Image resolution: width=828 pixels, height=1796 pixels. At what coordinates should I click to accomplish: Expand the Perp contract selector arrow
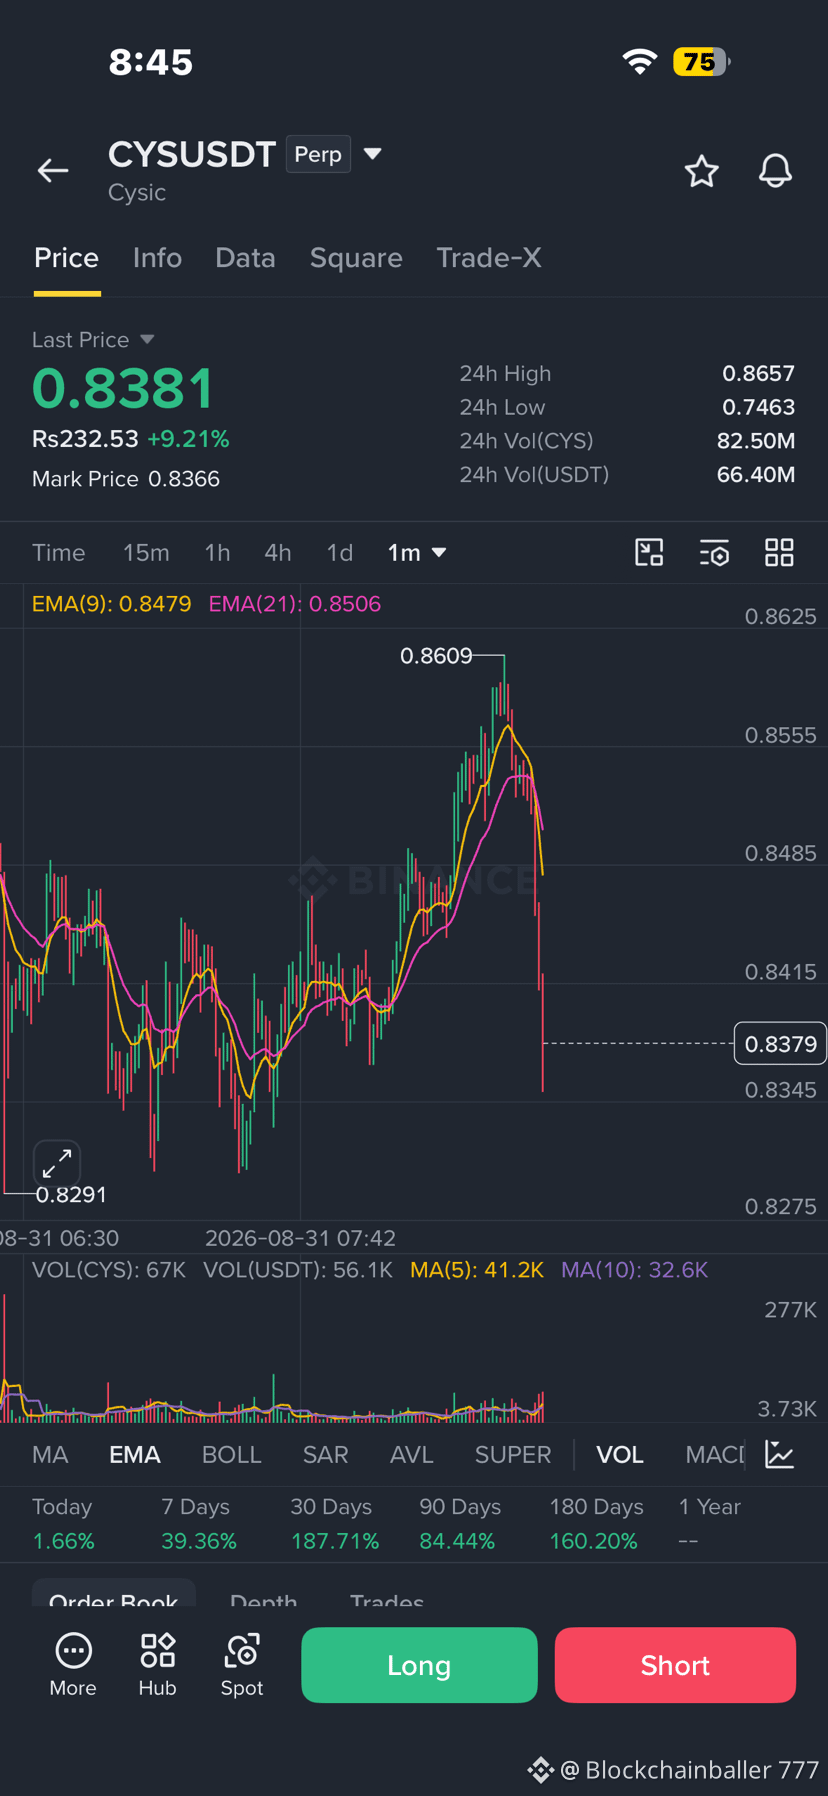coord(372,154)
